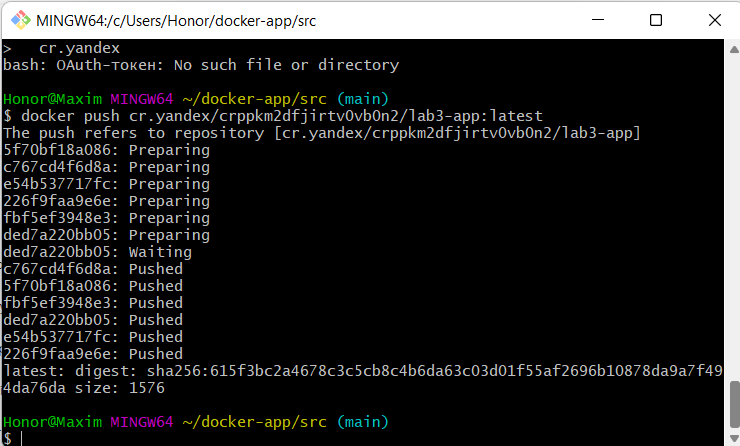This screenshot has height=446, width=740.
Task: Click the 'The push refers to repository' line
Action: click(322, 133)
